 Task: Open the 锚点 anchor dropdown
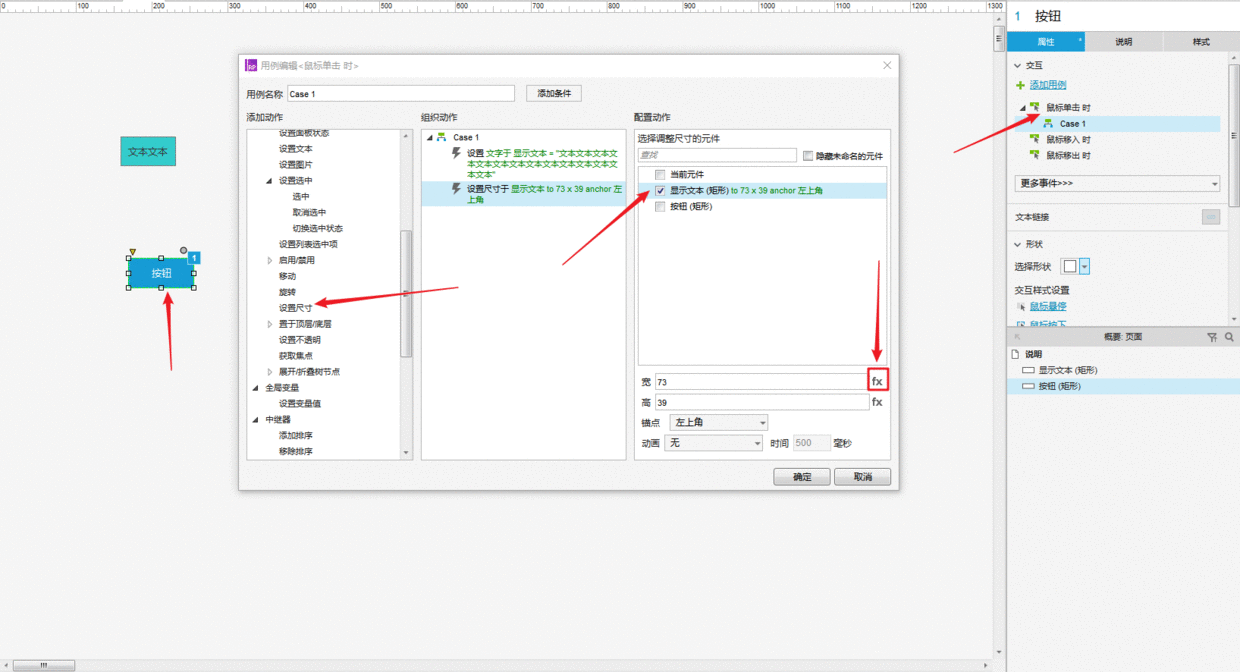tap(718, 423)
